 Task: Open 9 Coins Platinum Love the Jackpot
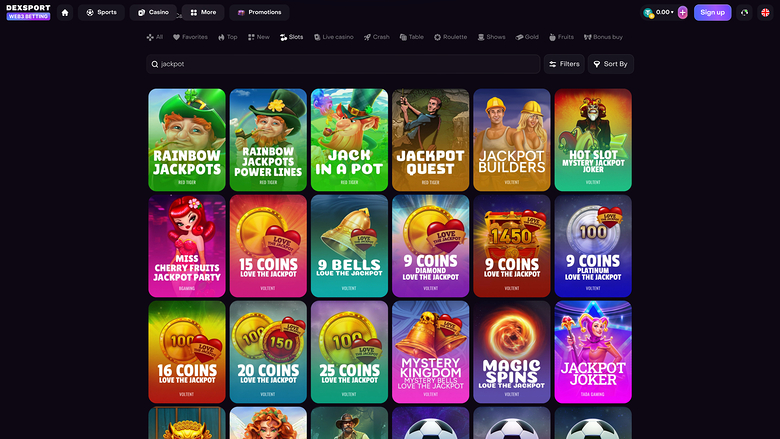point(593,246)
